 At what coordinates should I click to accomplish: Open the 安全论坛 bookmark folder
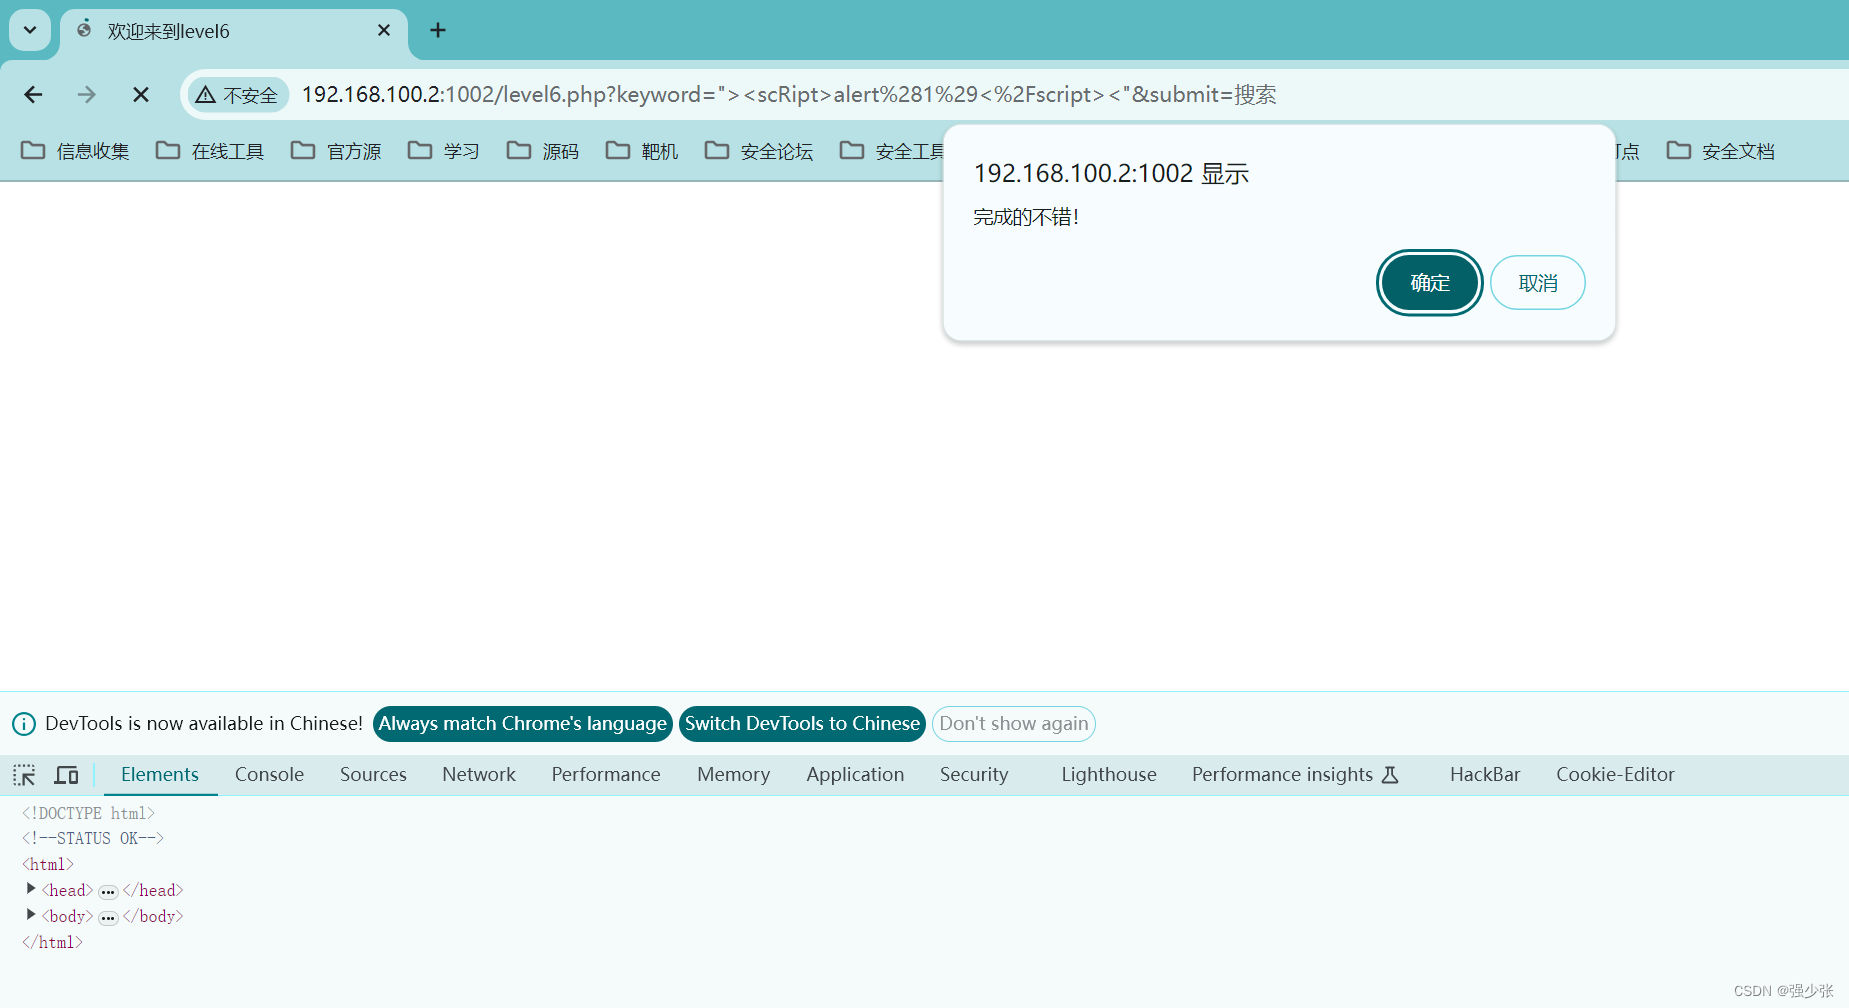click(x=759, y=151)
